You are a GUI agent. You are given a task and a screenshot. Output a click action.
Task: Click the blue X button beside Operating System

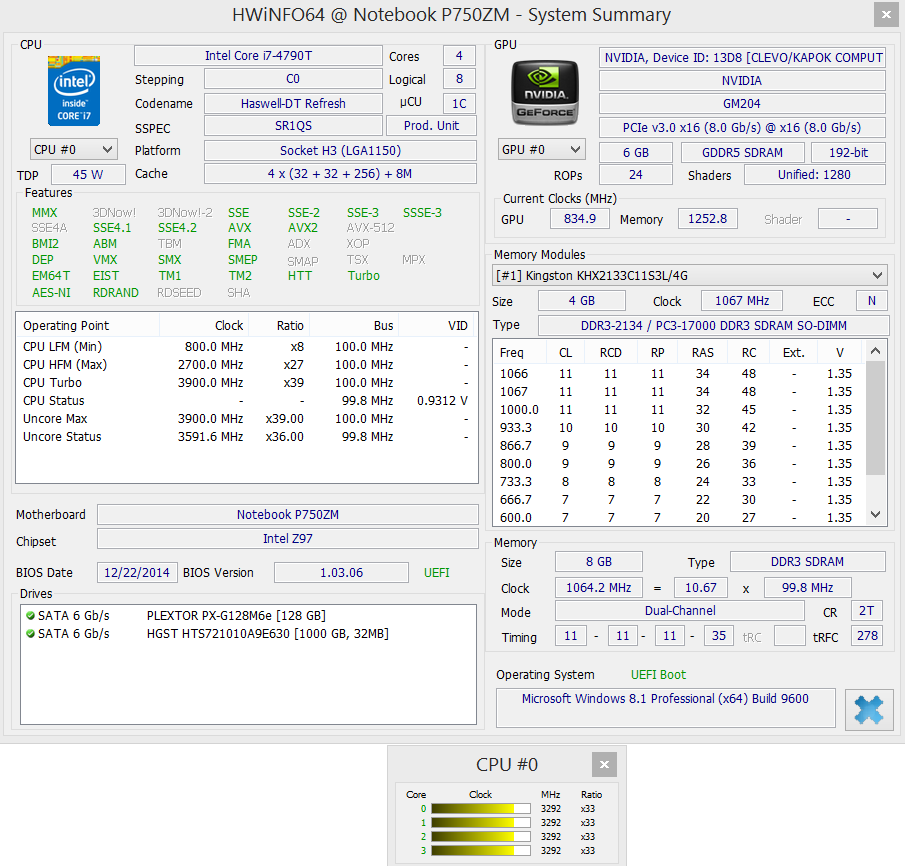[x=869, y=710]
